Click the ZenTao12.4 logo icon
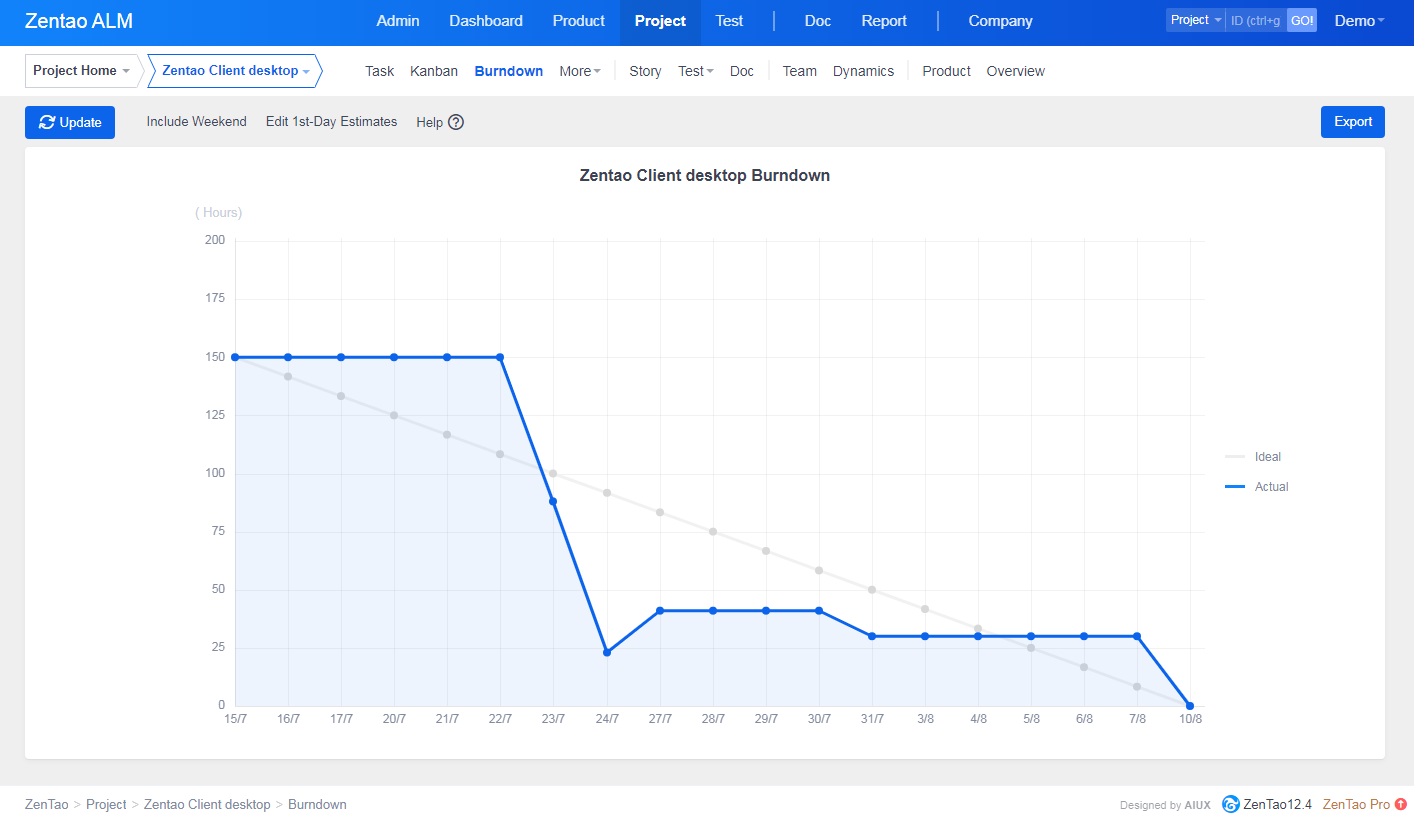Viewport: 1414px width, 817px height. coord(1231,804)
